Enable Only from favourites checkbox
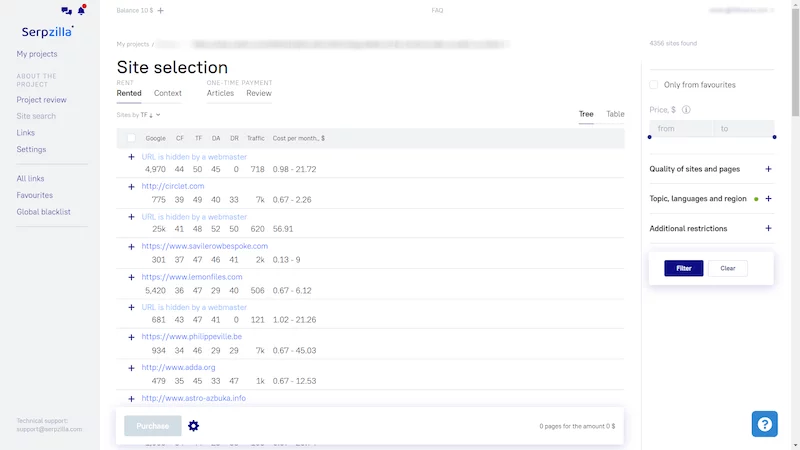 tap(654, 85)
